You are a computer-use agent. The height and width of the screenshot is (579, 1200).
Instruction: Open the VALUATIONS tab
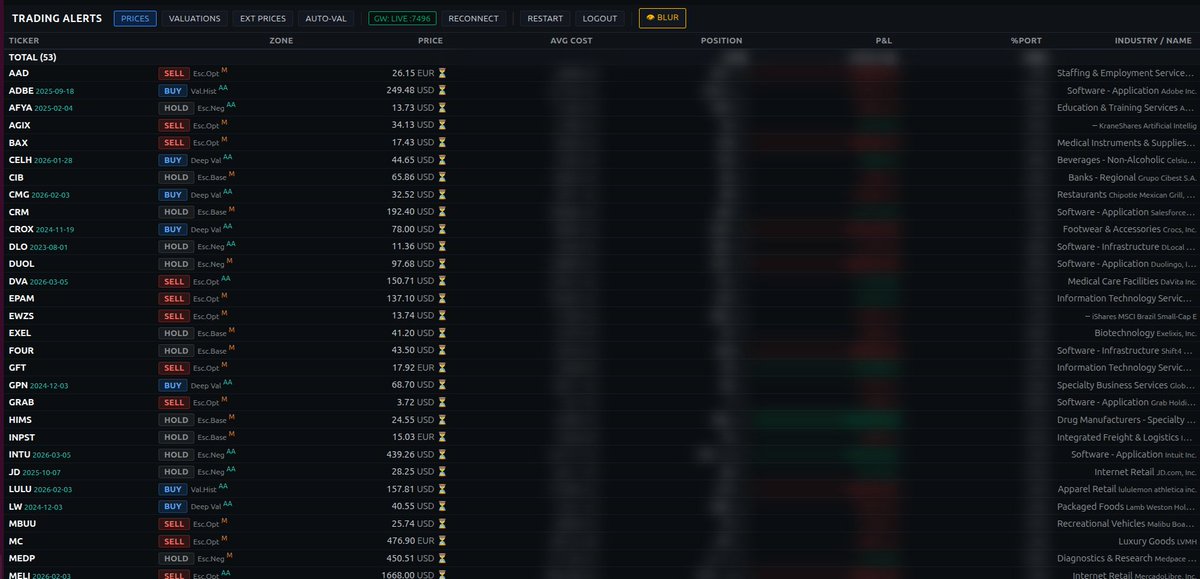[x=194, y=19]
